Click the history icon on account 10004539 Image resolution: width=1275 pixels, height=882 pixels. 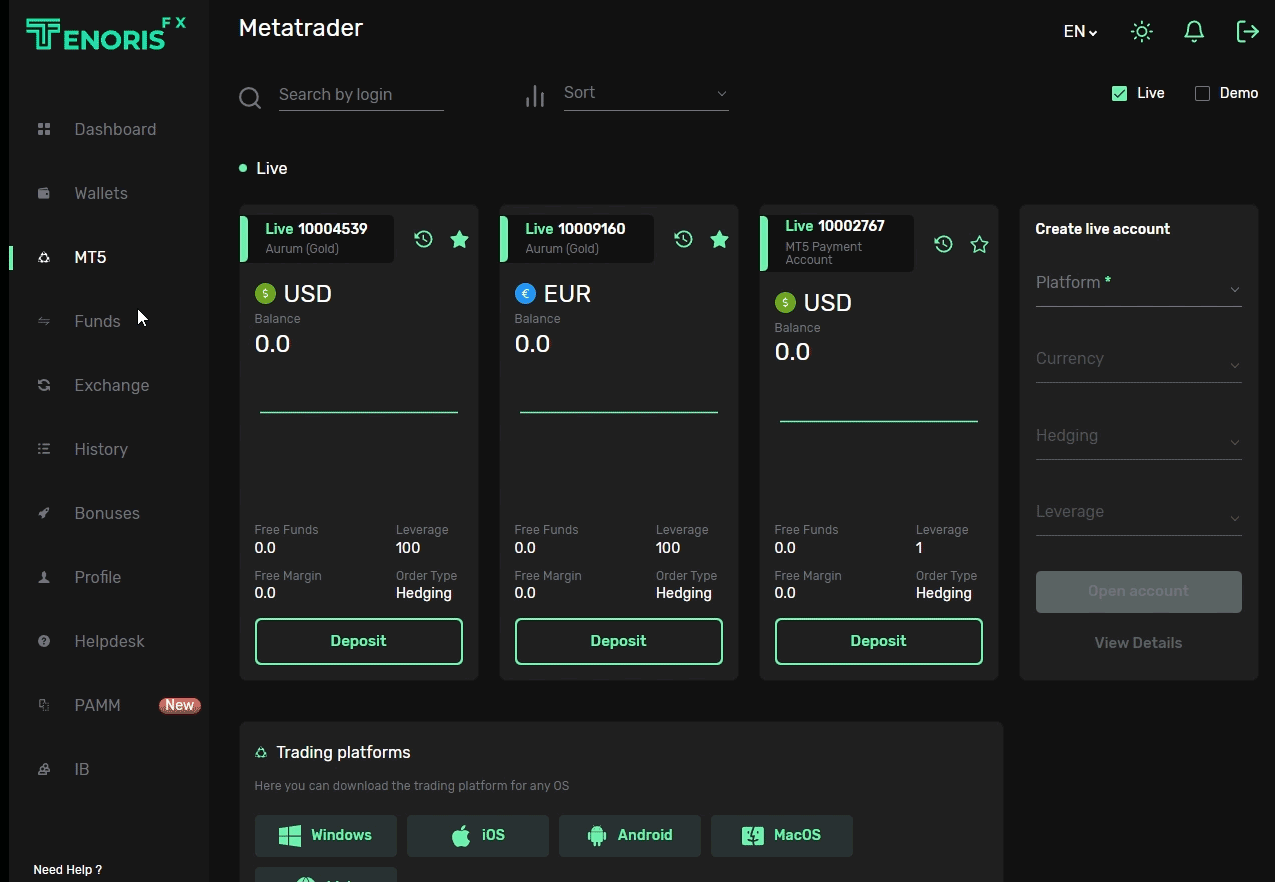click(x=423, y=239)
